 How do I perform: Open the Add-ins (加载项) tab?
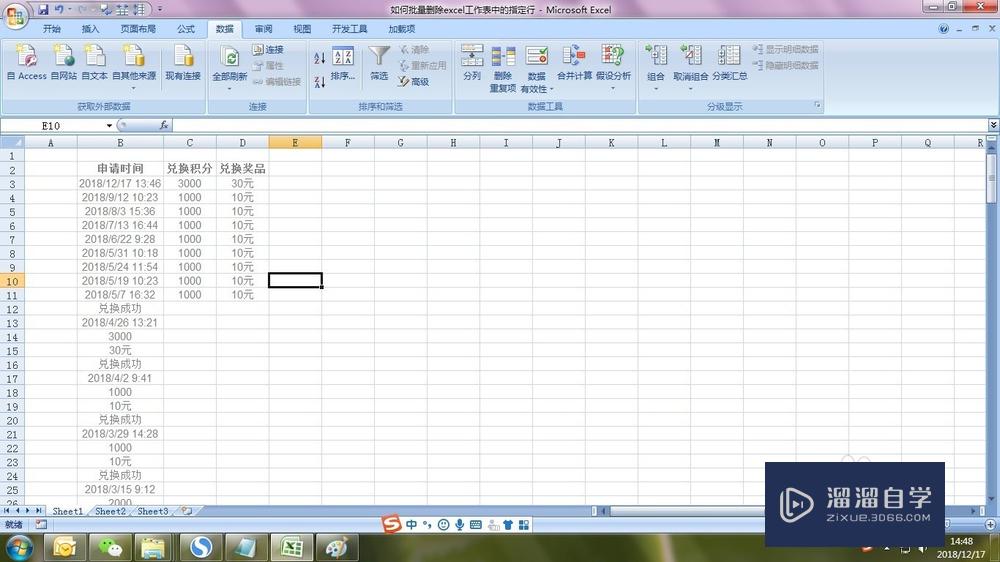(402, 29)
